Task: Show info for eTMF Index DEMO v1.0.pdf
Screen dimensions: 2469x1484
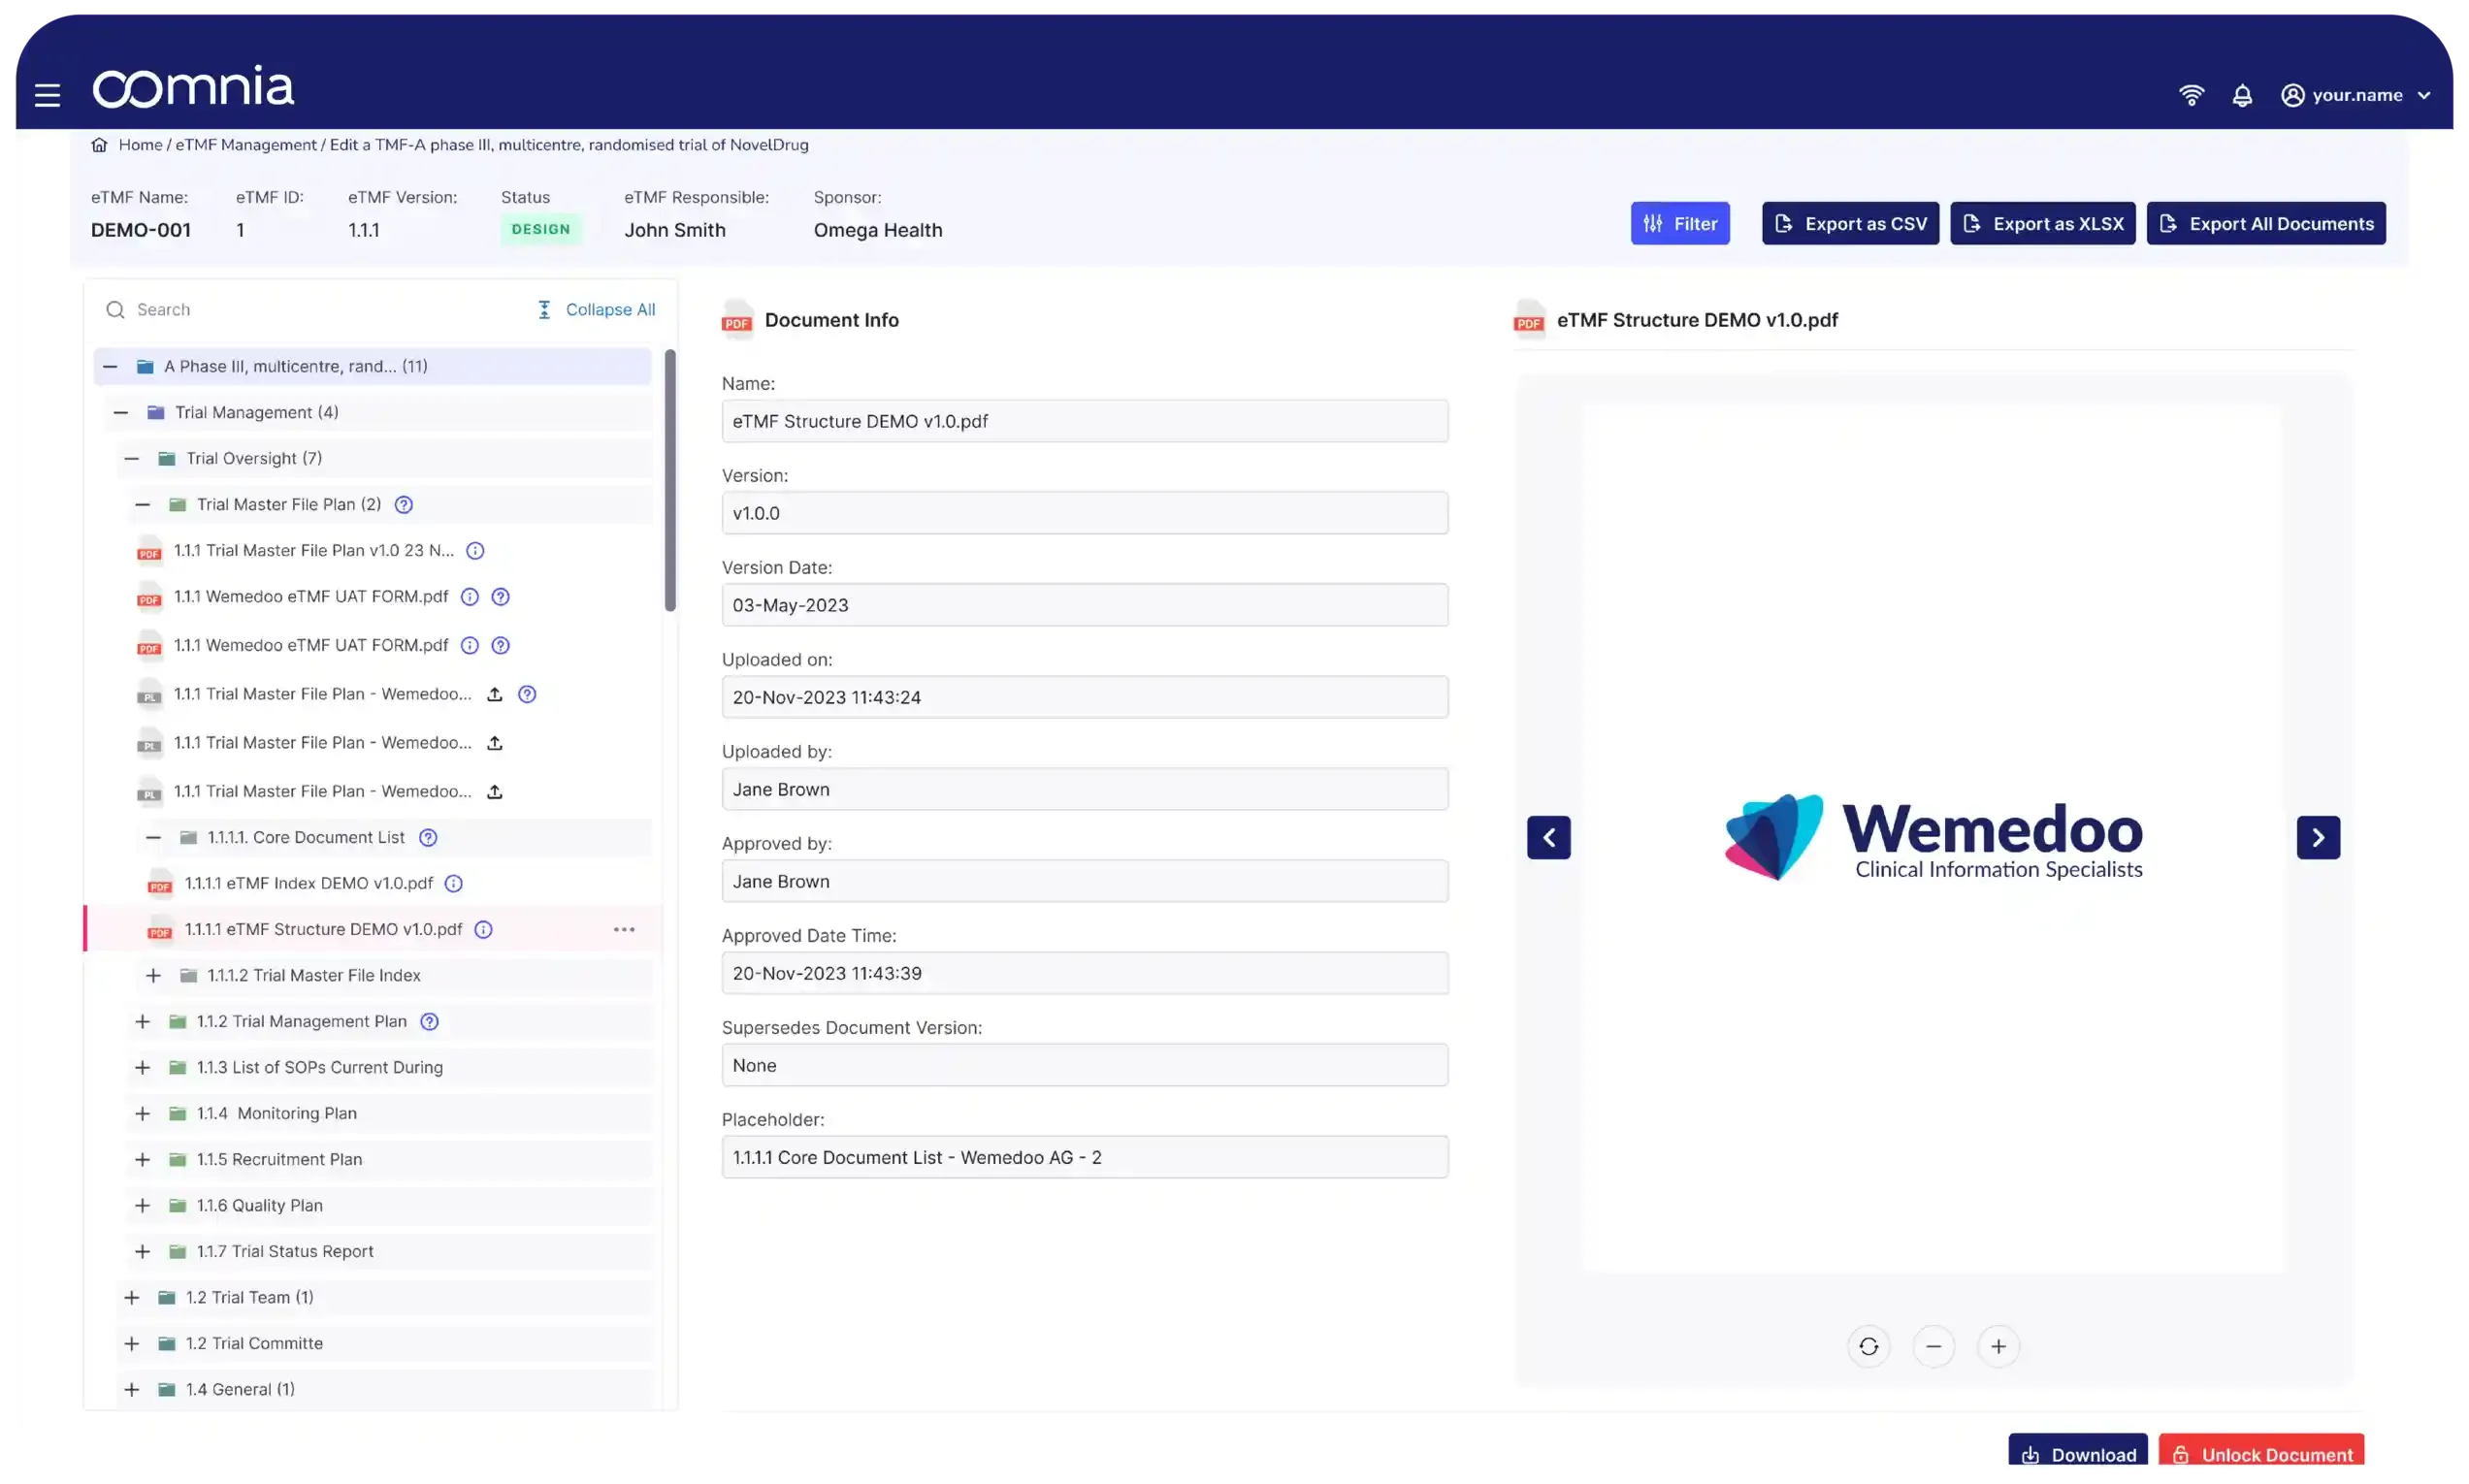Action: 454,884
